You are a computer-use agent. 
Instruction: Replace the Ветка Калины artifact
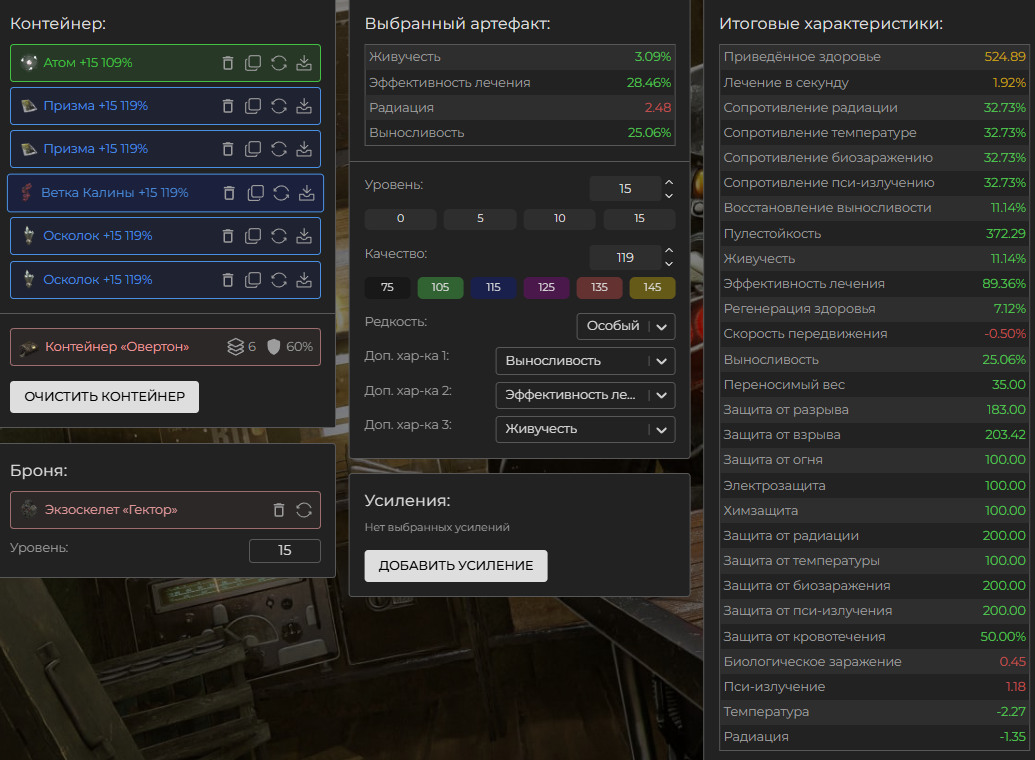(281, 193)
